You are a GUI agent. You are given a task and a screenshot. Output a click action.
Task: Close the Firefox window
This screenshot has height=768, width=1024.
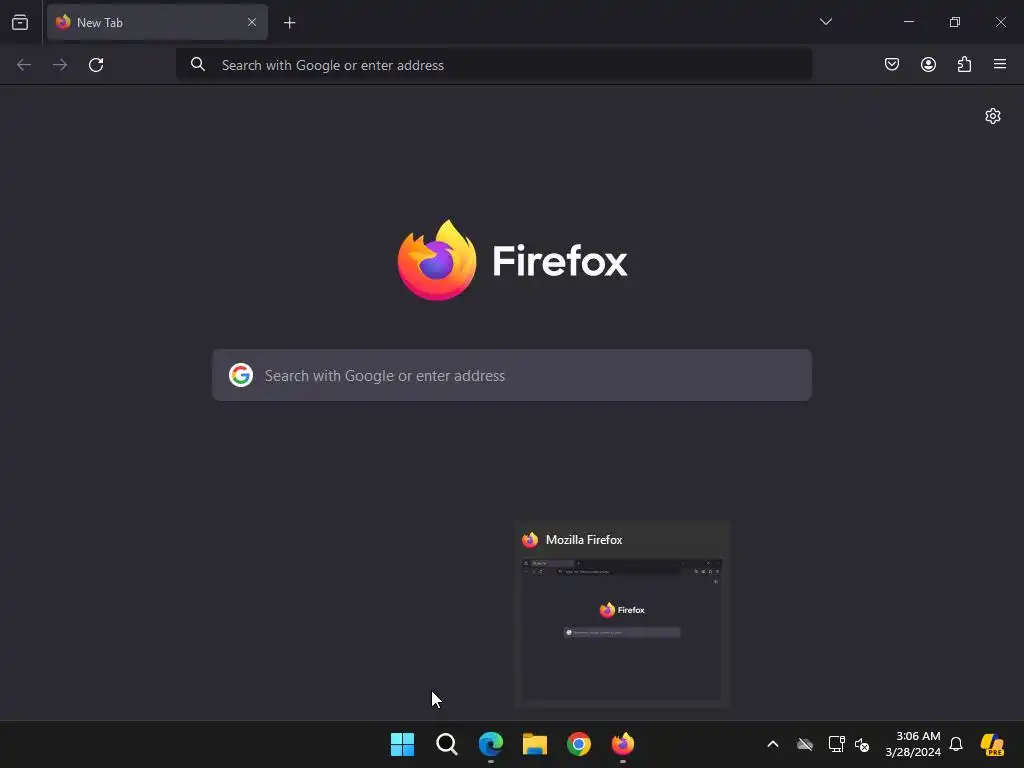1000,22
